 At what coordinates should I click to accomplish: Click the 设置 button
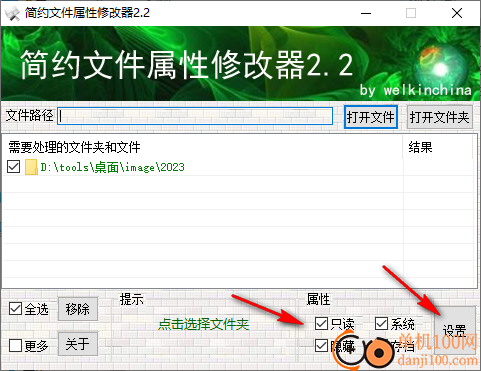coord(455,330)
